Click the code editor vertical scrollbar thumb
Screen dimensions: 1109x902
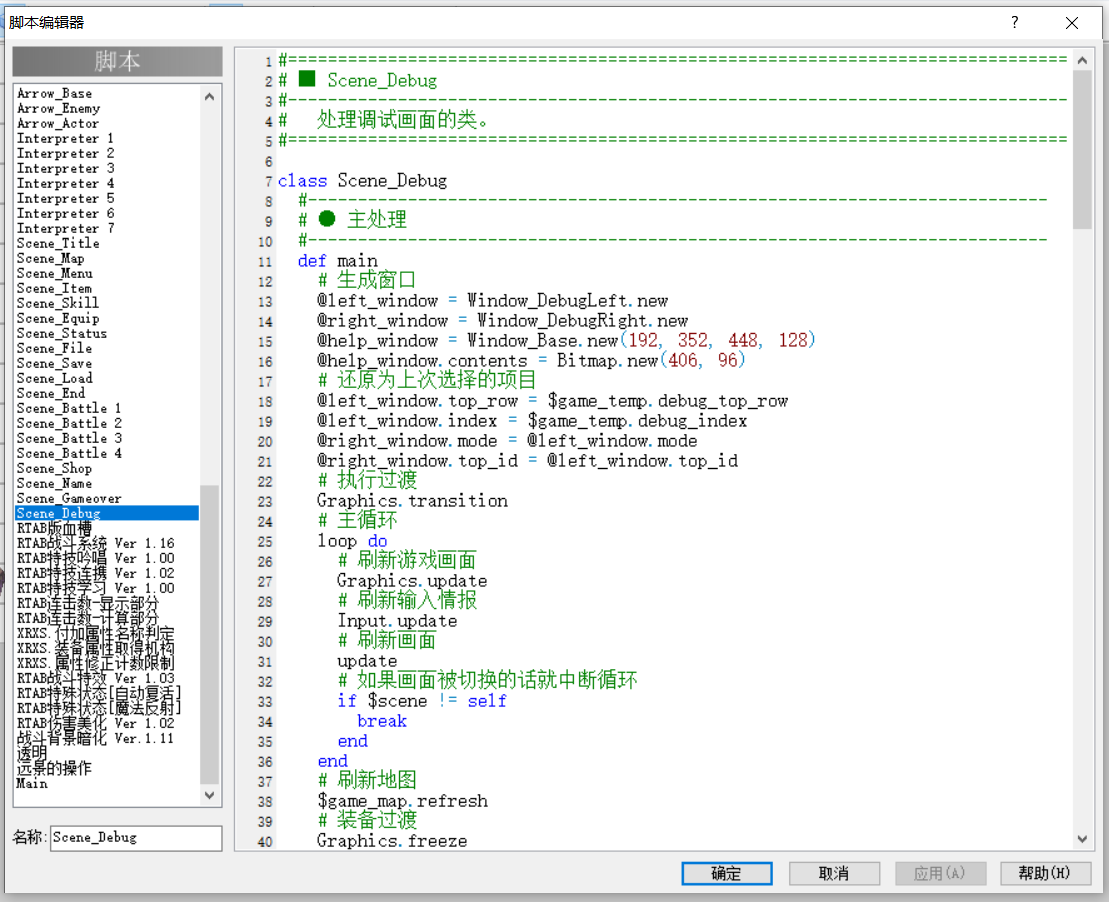[x=1082, y=150]
